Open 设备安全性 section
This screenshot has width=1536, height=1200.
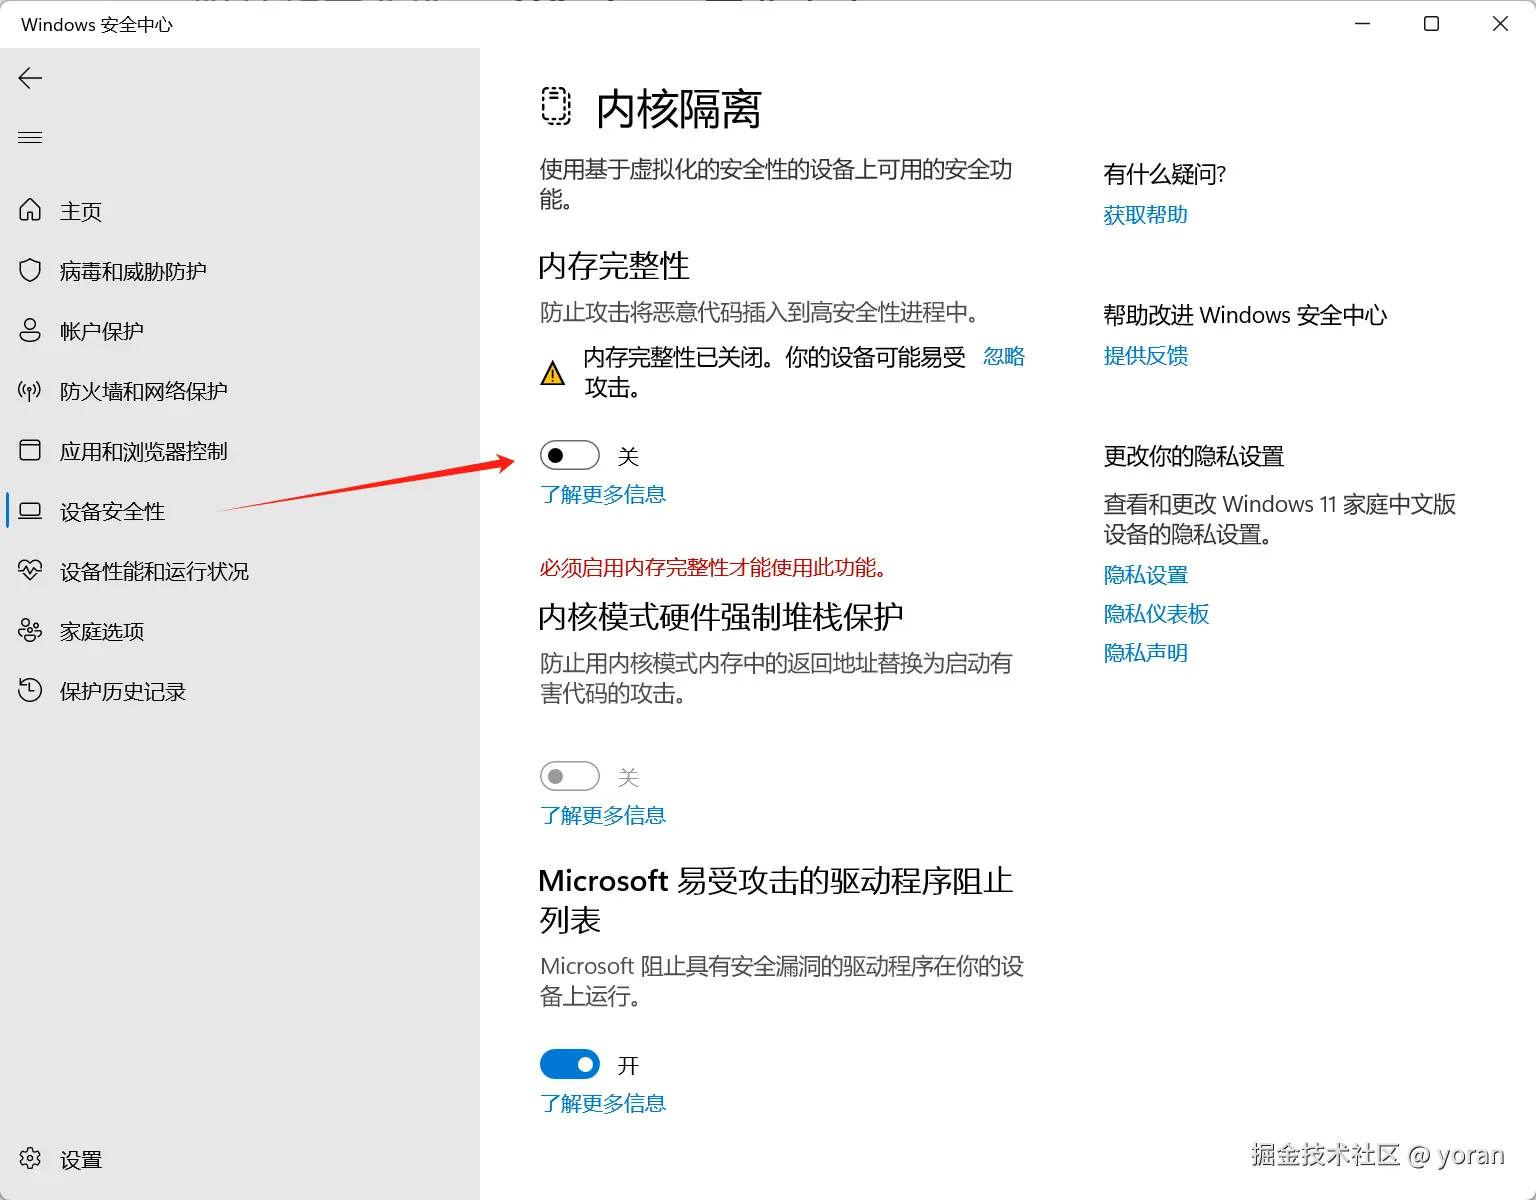click(240, 511)
